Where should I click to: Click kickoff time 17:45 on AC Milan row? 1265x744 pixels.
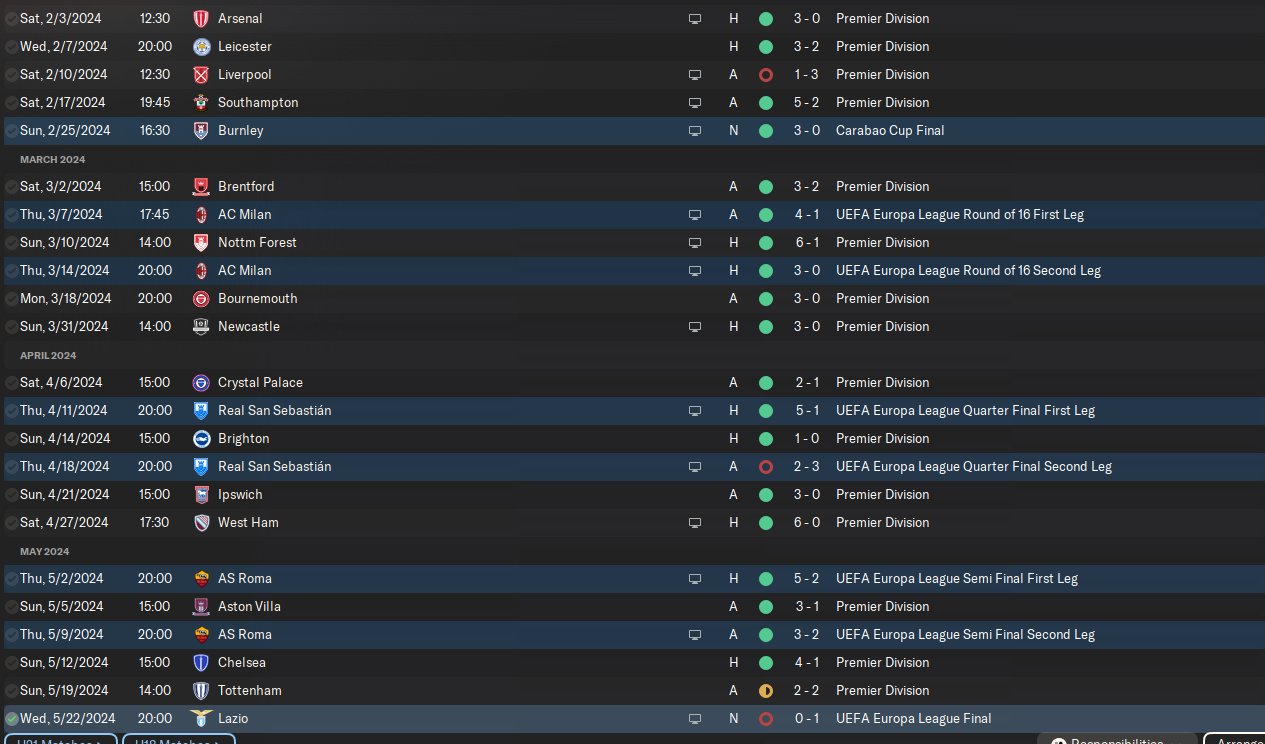point(155,214)
